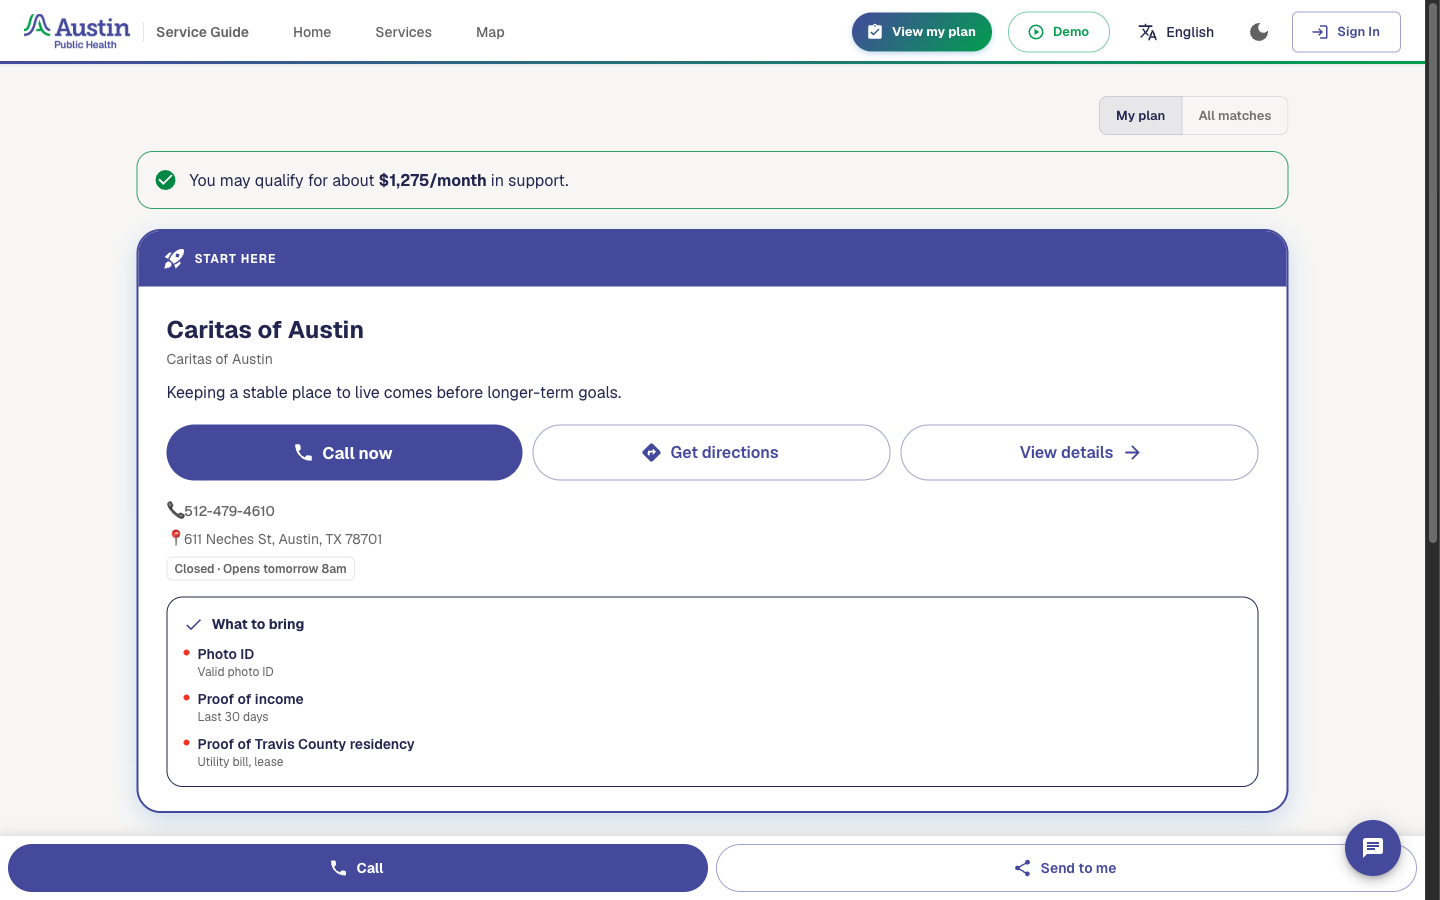Click the checkmark beside What to bring
1440x900 pixels.
[194, 624]
